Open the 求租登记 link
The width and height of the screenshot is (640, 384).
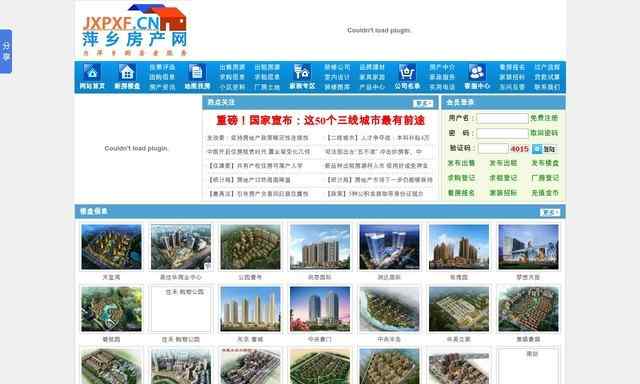click(x=503, y=178)
